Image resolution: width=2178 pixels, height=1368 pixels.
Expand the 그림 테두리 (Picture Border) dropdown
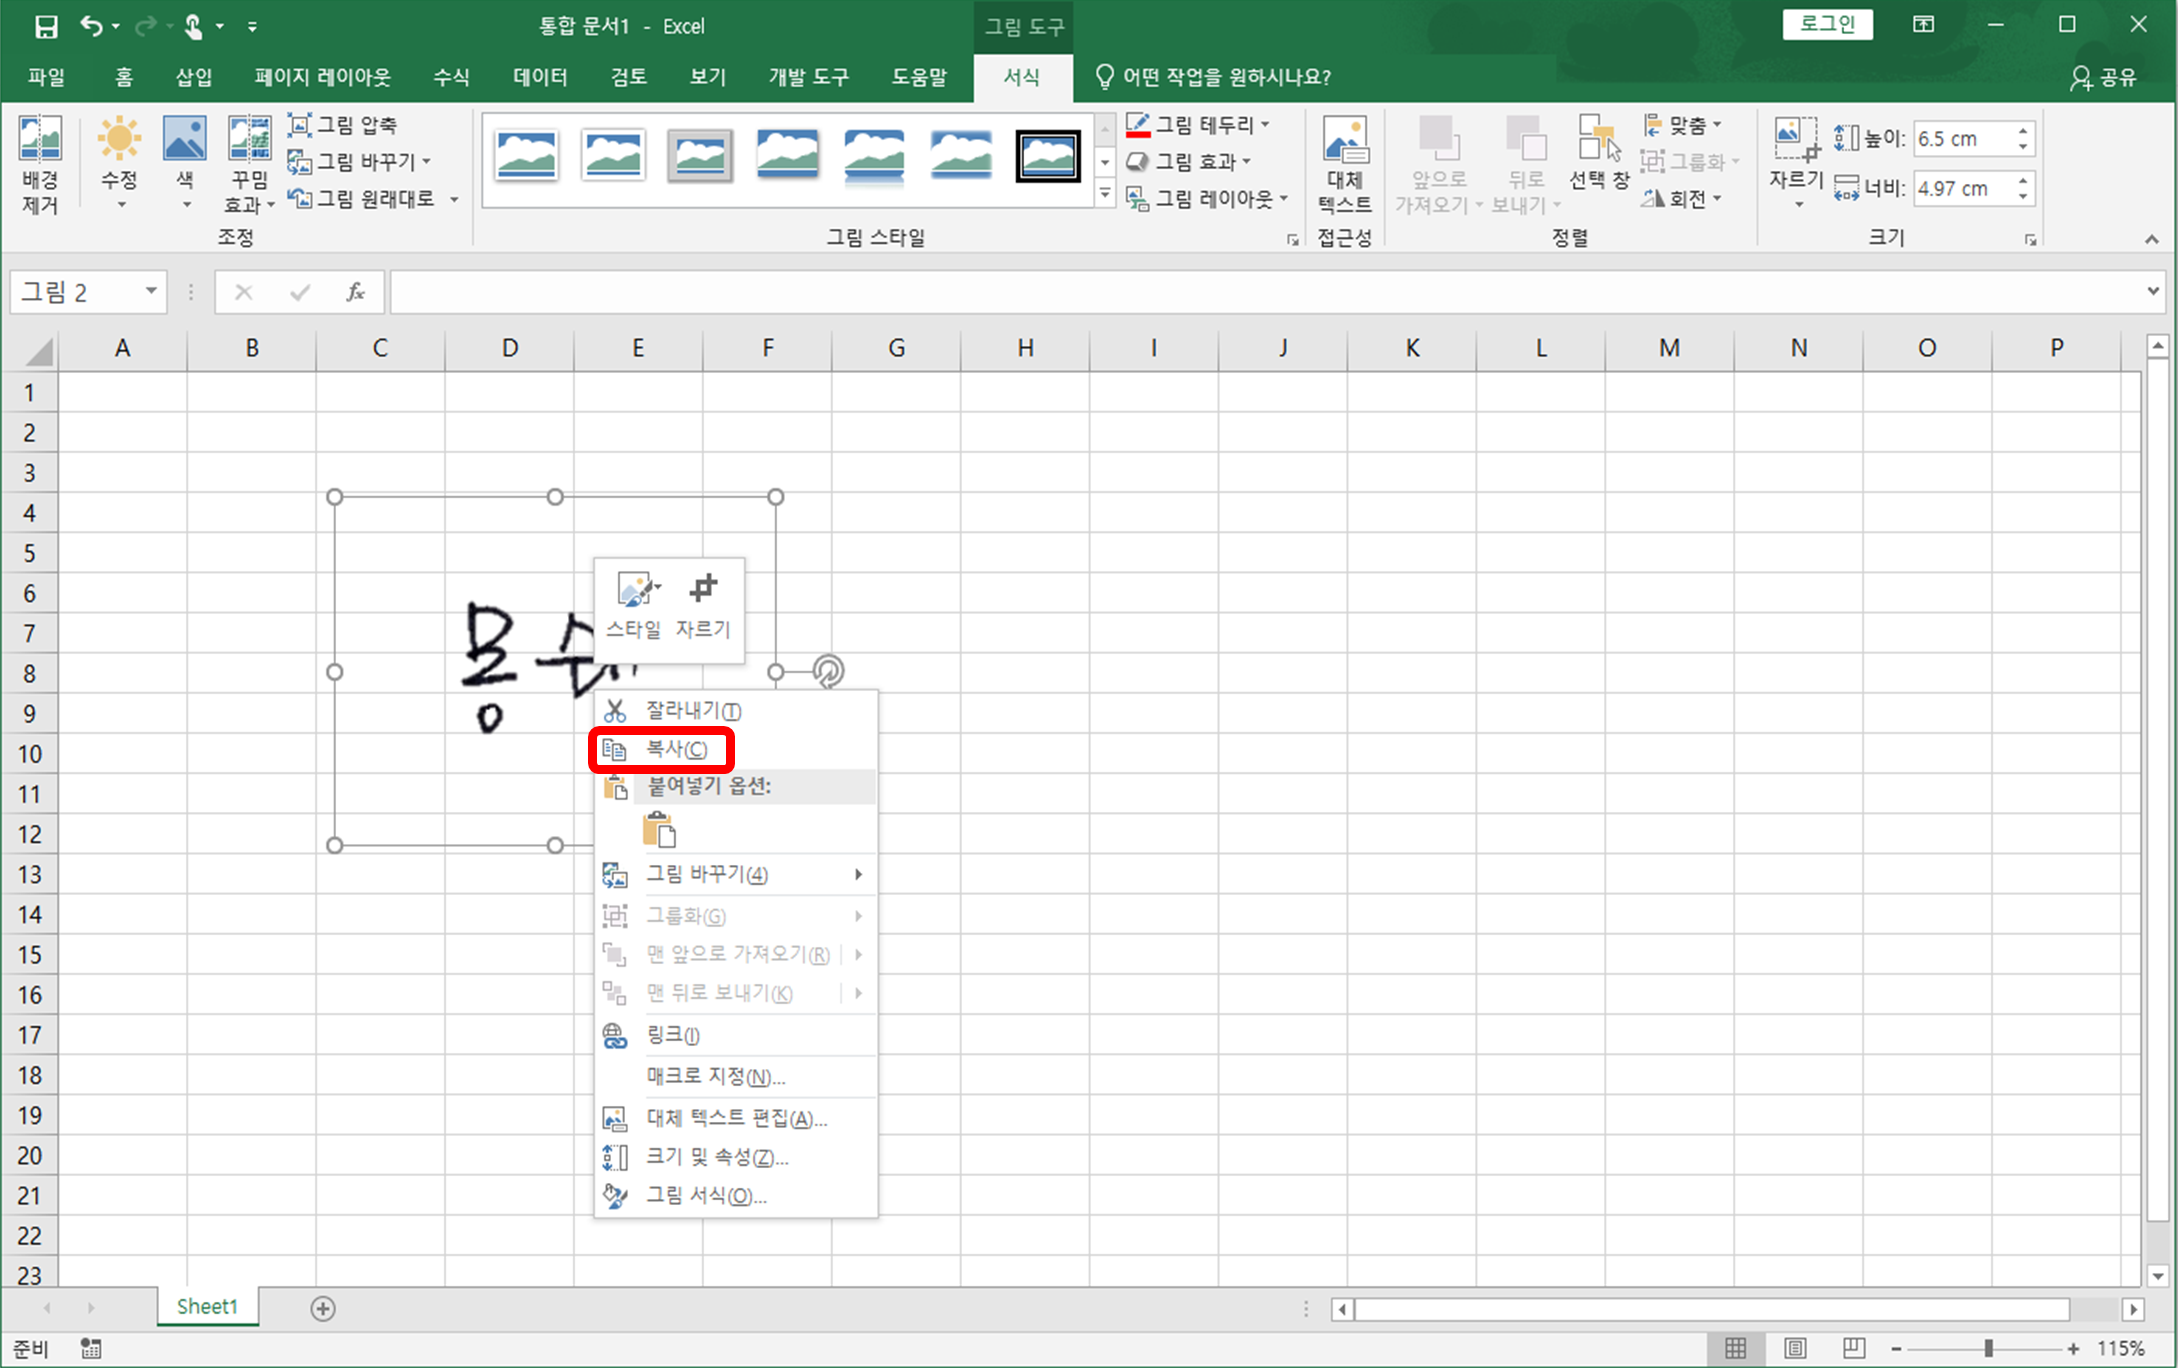[1266, 125]
